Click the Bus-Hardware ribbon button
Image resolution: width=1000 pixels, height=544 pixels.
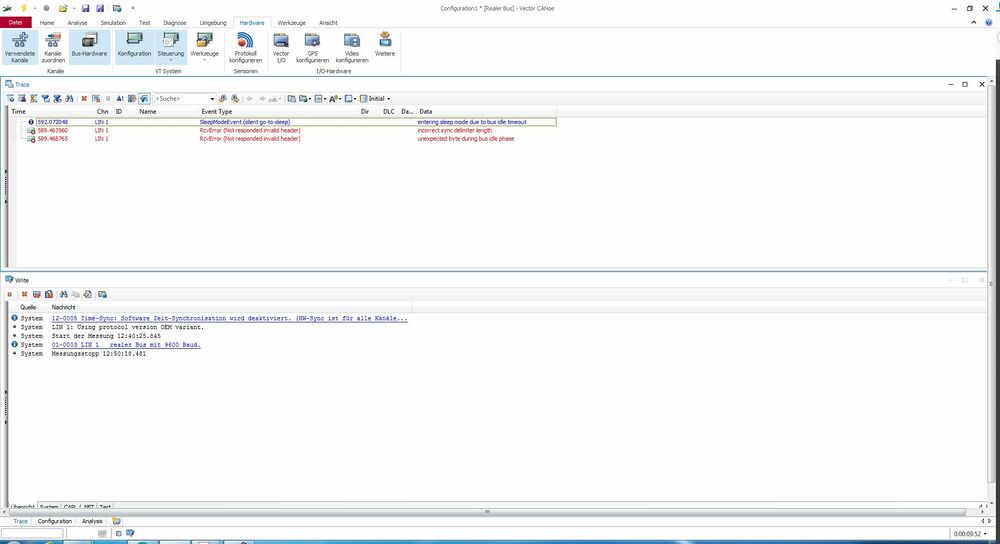click(x=89, y=45)
